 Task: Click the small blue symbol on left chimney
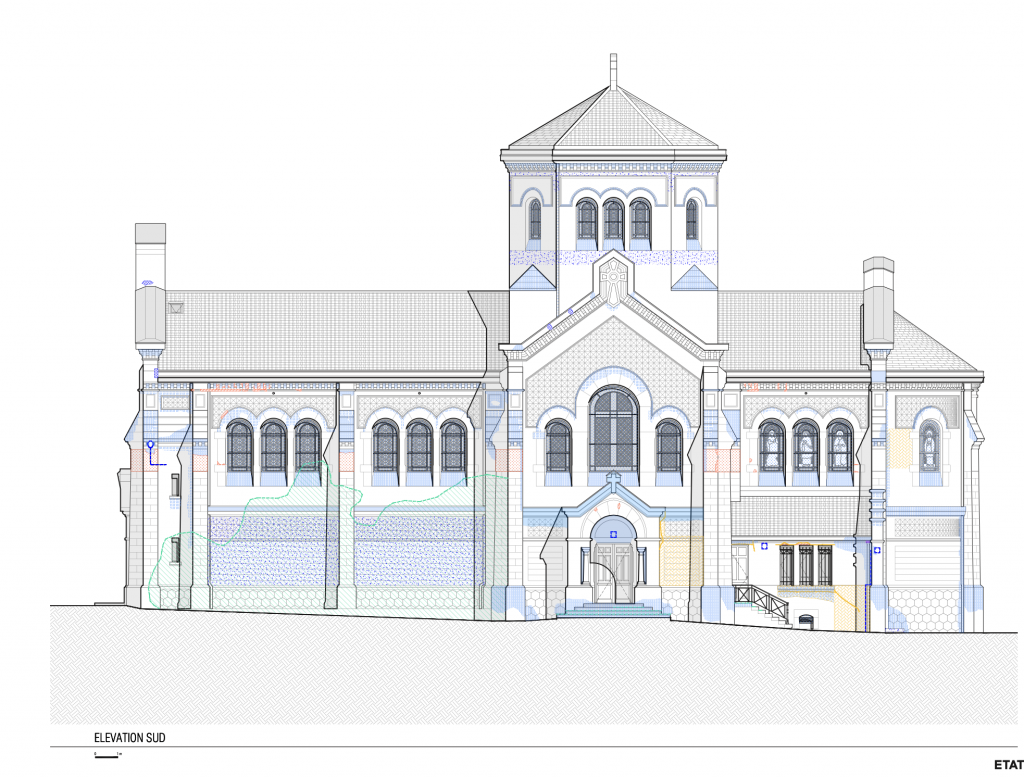point(149,282)
